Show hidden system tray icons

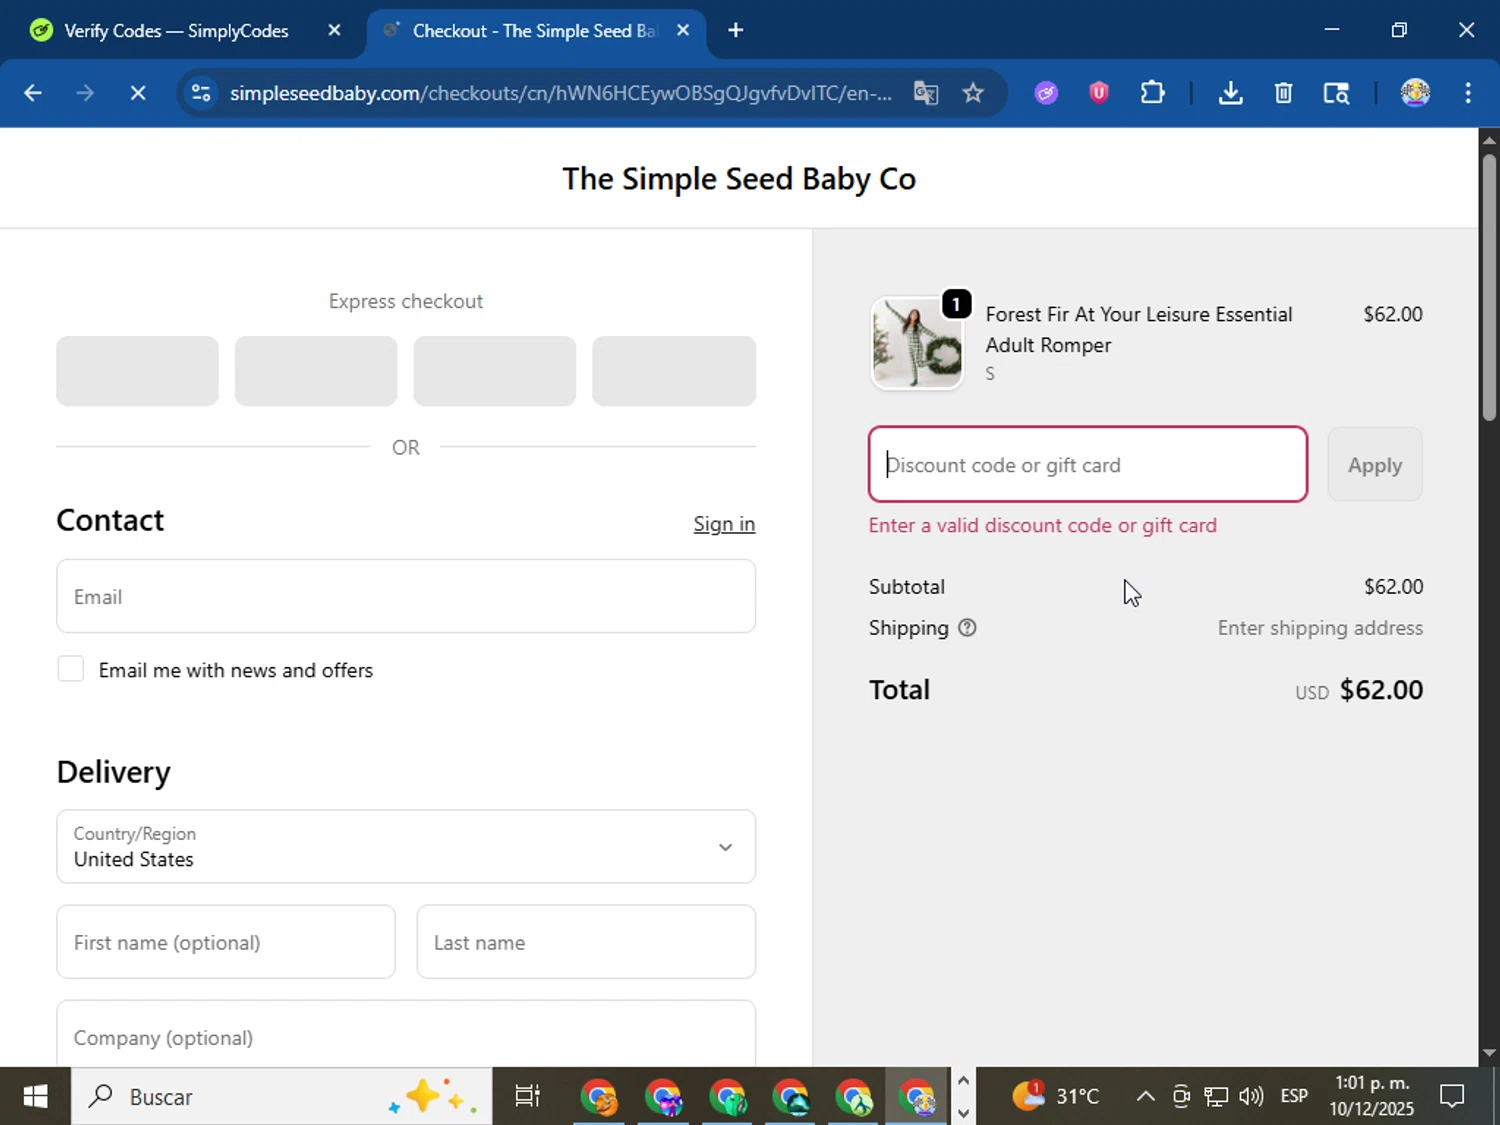click(x=1146, y=1097)
